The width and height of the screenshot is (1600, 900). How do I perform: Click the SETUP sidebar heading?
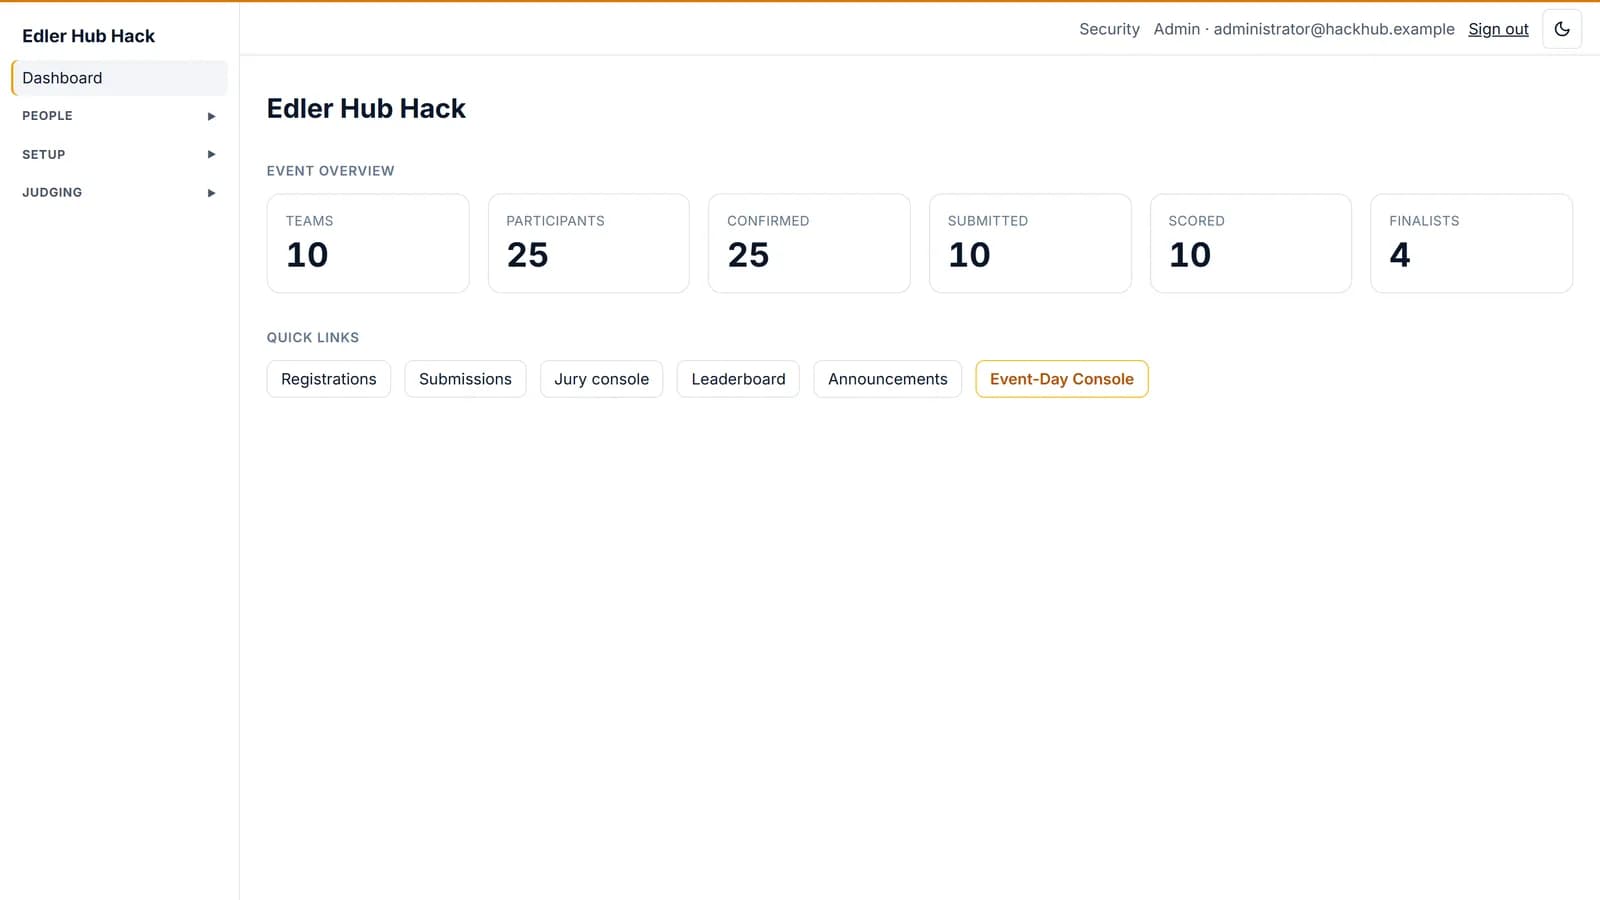click(43, 154)
